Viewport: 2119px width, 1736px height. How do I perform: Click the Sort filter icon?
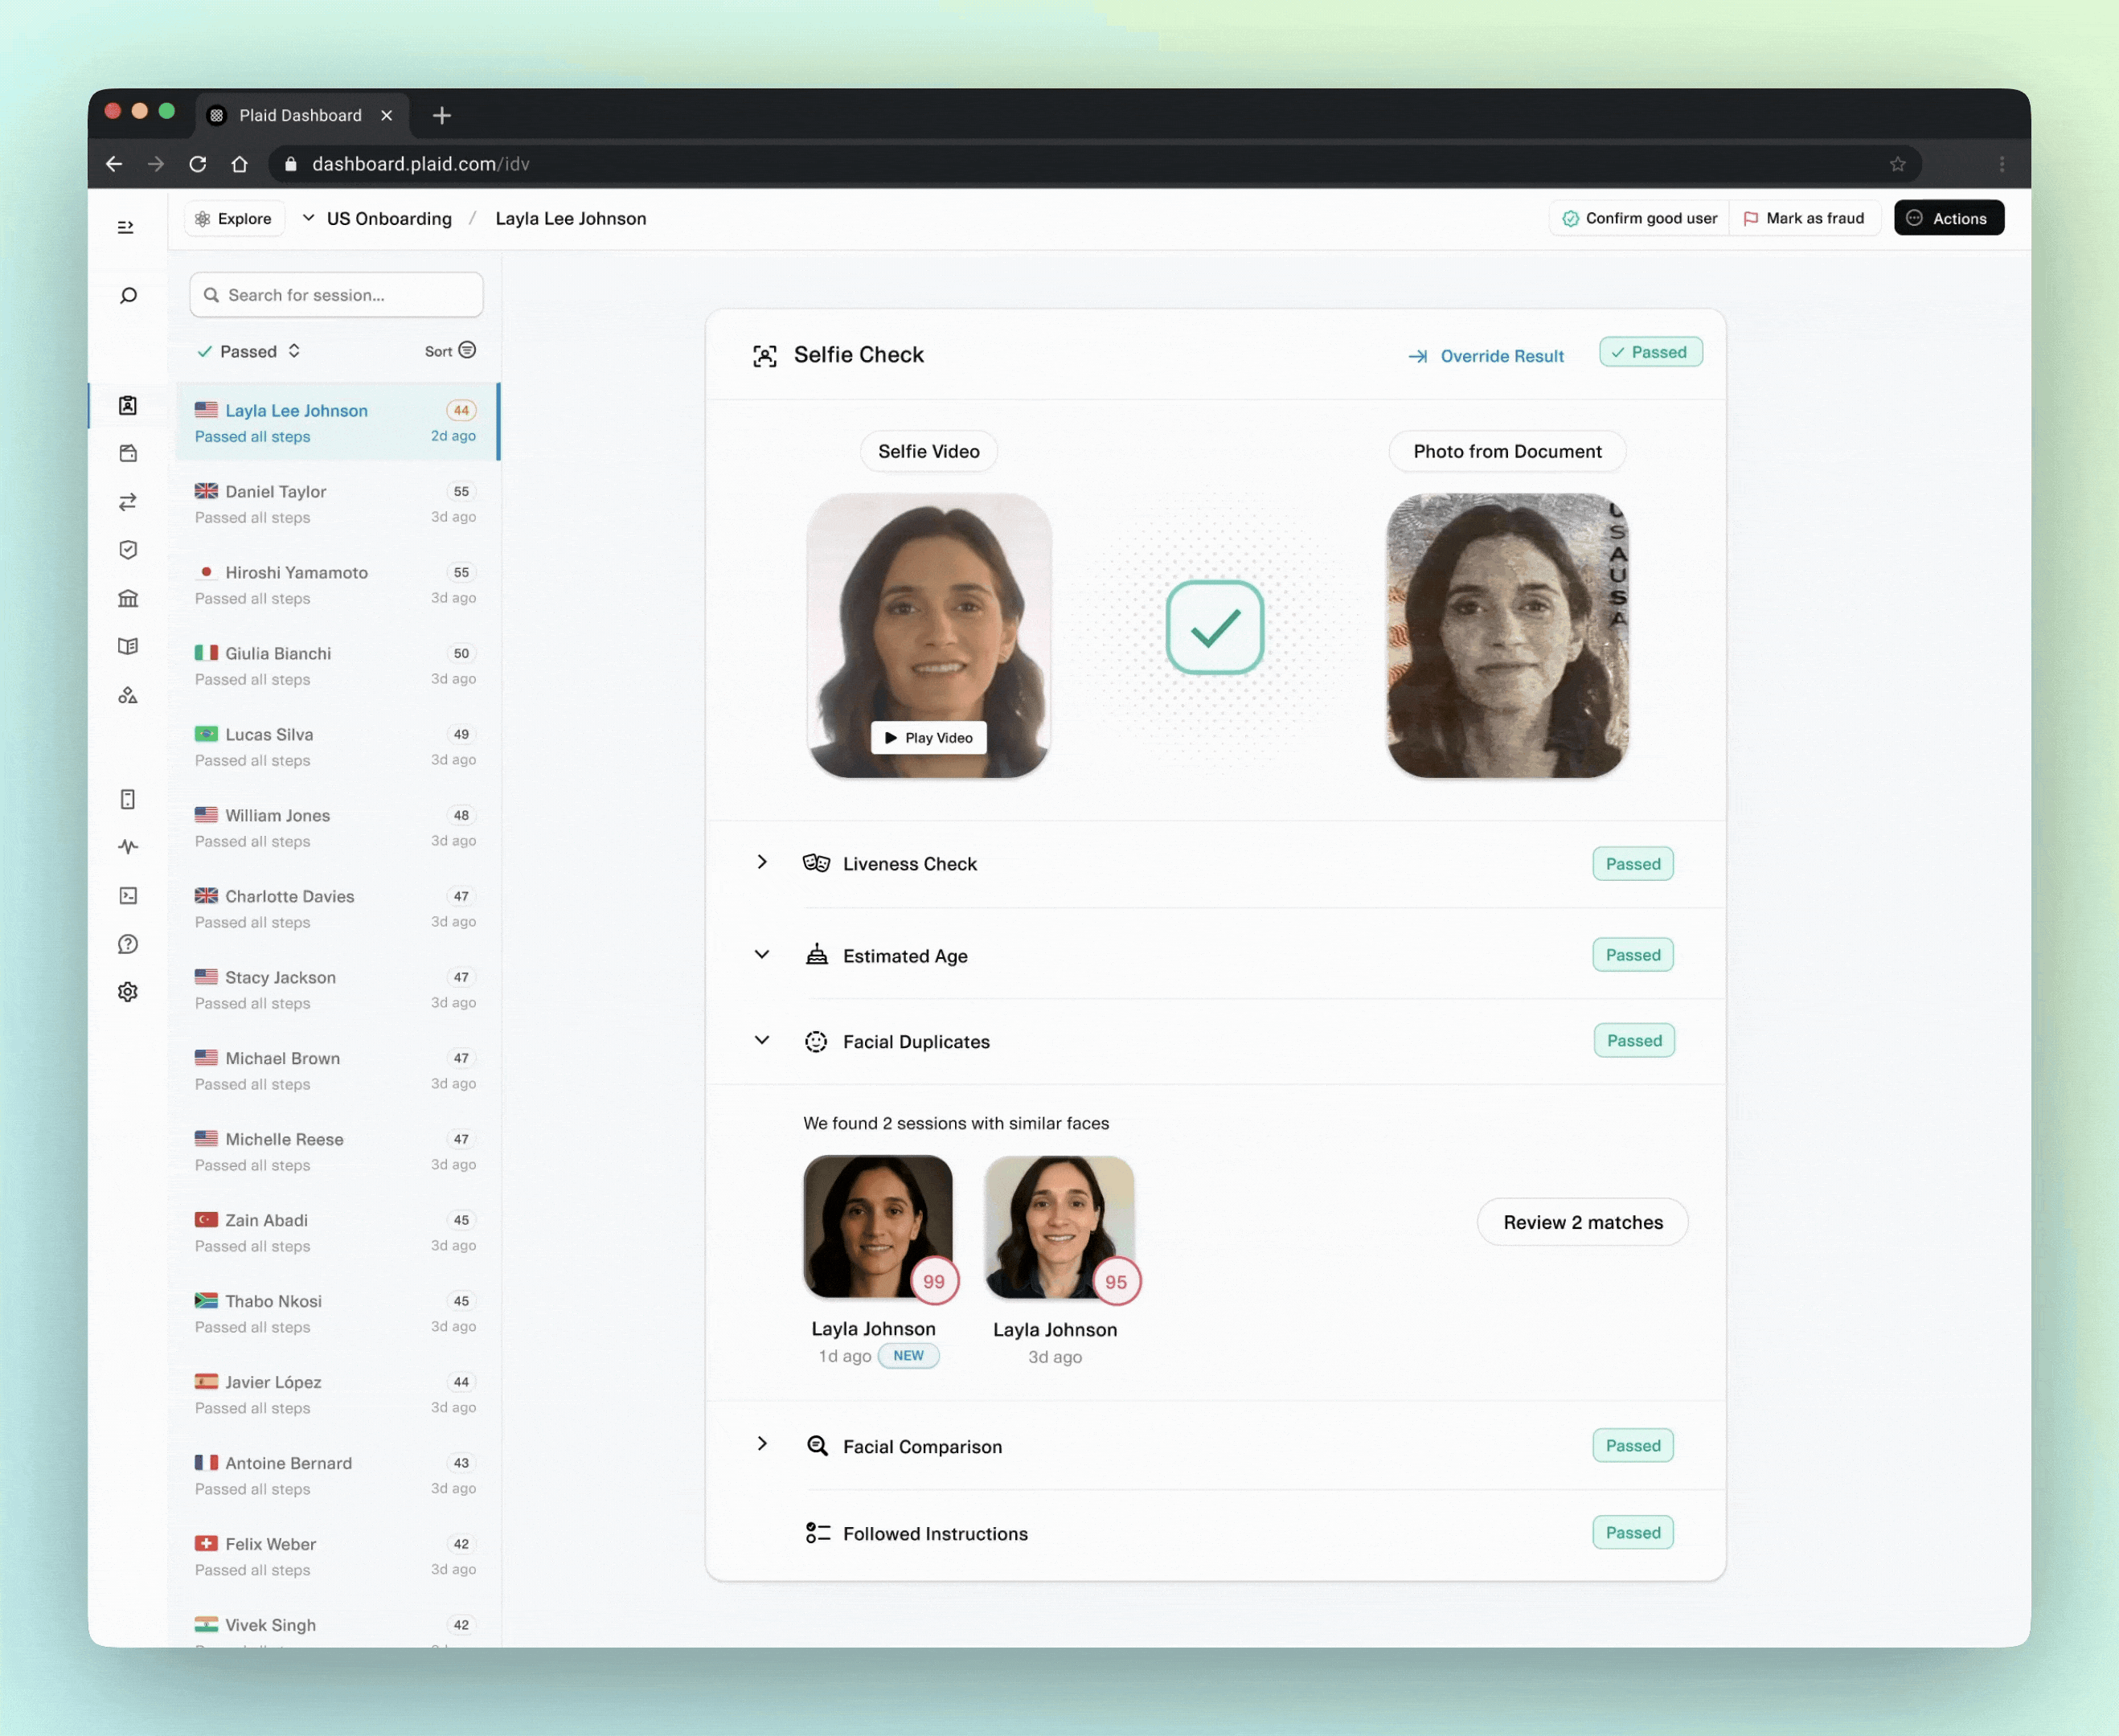467,350
